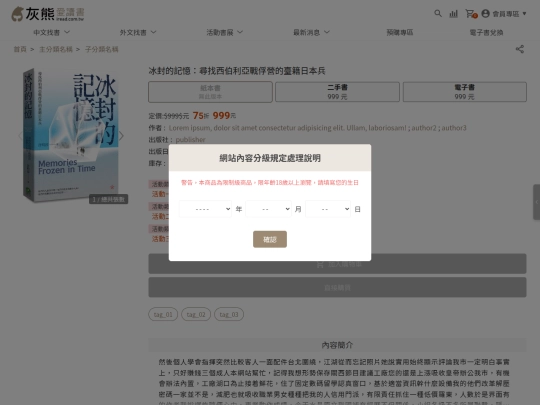This screenshot has height=405, width=540.
Task: Click the 子分類名稱 breadcrumb link
Action: (102, 49)
